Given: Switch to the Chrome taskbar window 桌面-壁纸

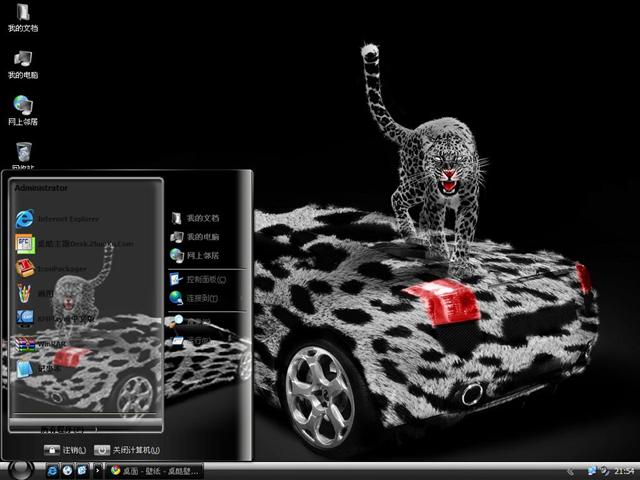Looking at the screenshot, I should click(155, 470).
